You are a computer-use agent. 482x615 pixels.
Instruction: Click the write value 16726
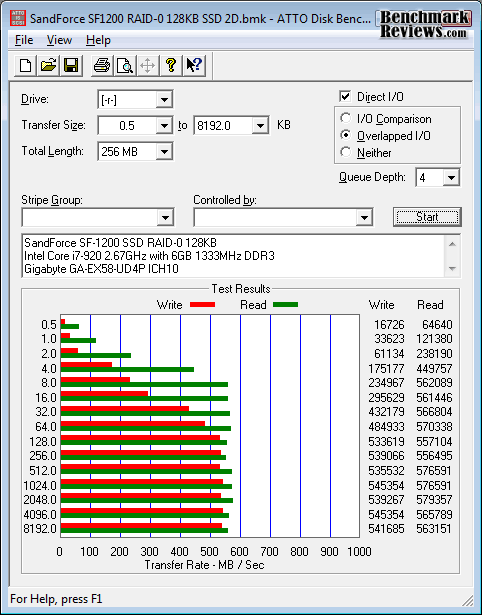coord(389,325)
